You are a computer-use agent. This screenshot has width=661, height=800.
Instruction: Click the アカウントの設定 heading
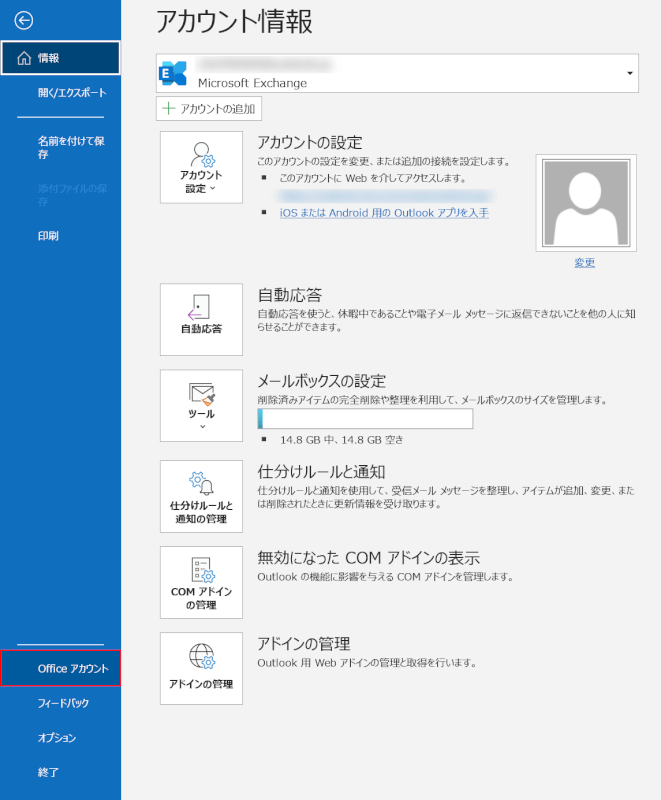coord(310,142)
